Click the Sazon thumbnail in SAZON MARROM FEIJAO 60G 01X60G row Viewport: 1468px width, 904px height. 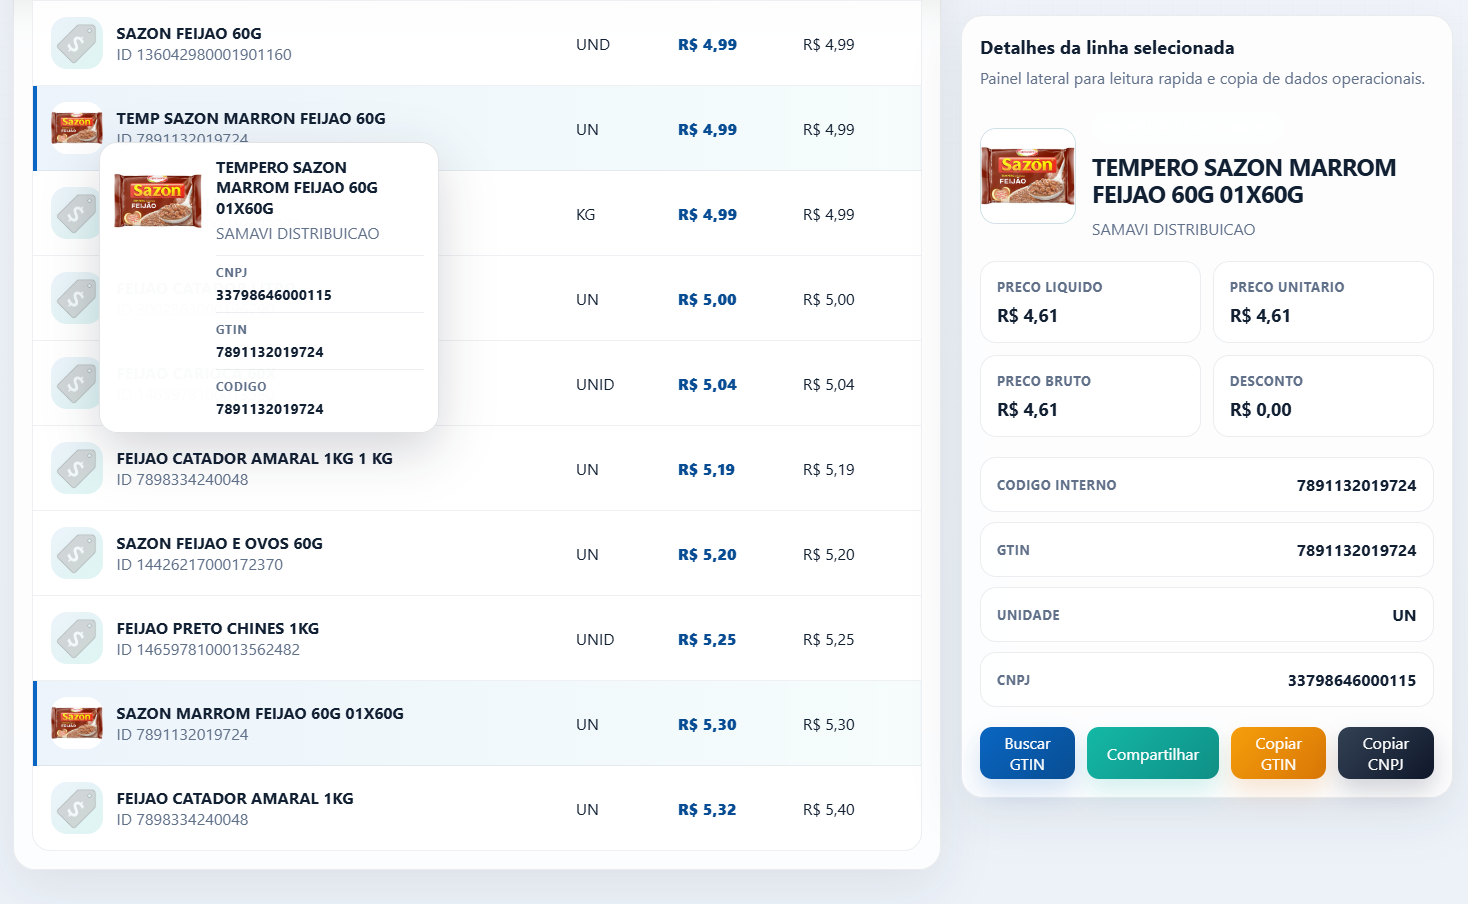[x=77, y=723]
